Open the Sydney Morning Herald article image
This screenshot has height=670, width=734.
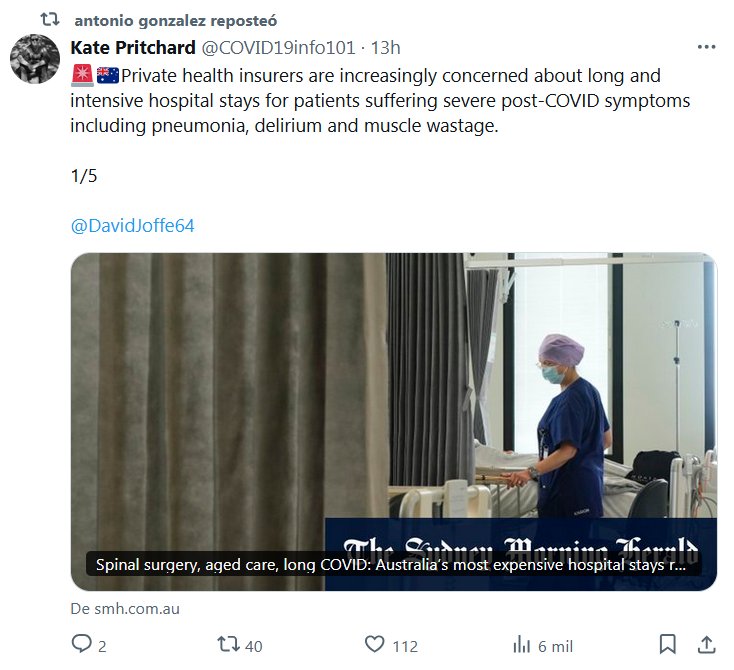[x=393, y=400]
